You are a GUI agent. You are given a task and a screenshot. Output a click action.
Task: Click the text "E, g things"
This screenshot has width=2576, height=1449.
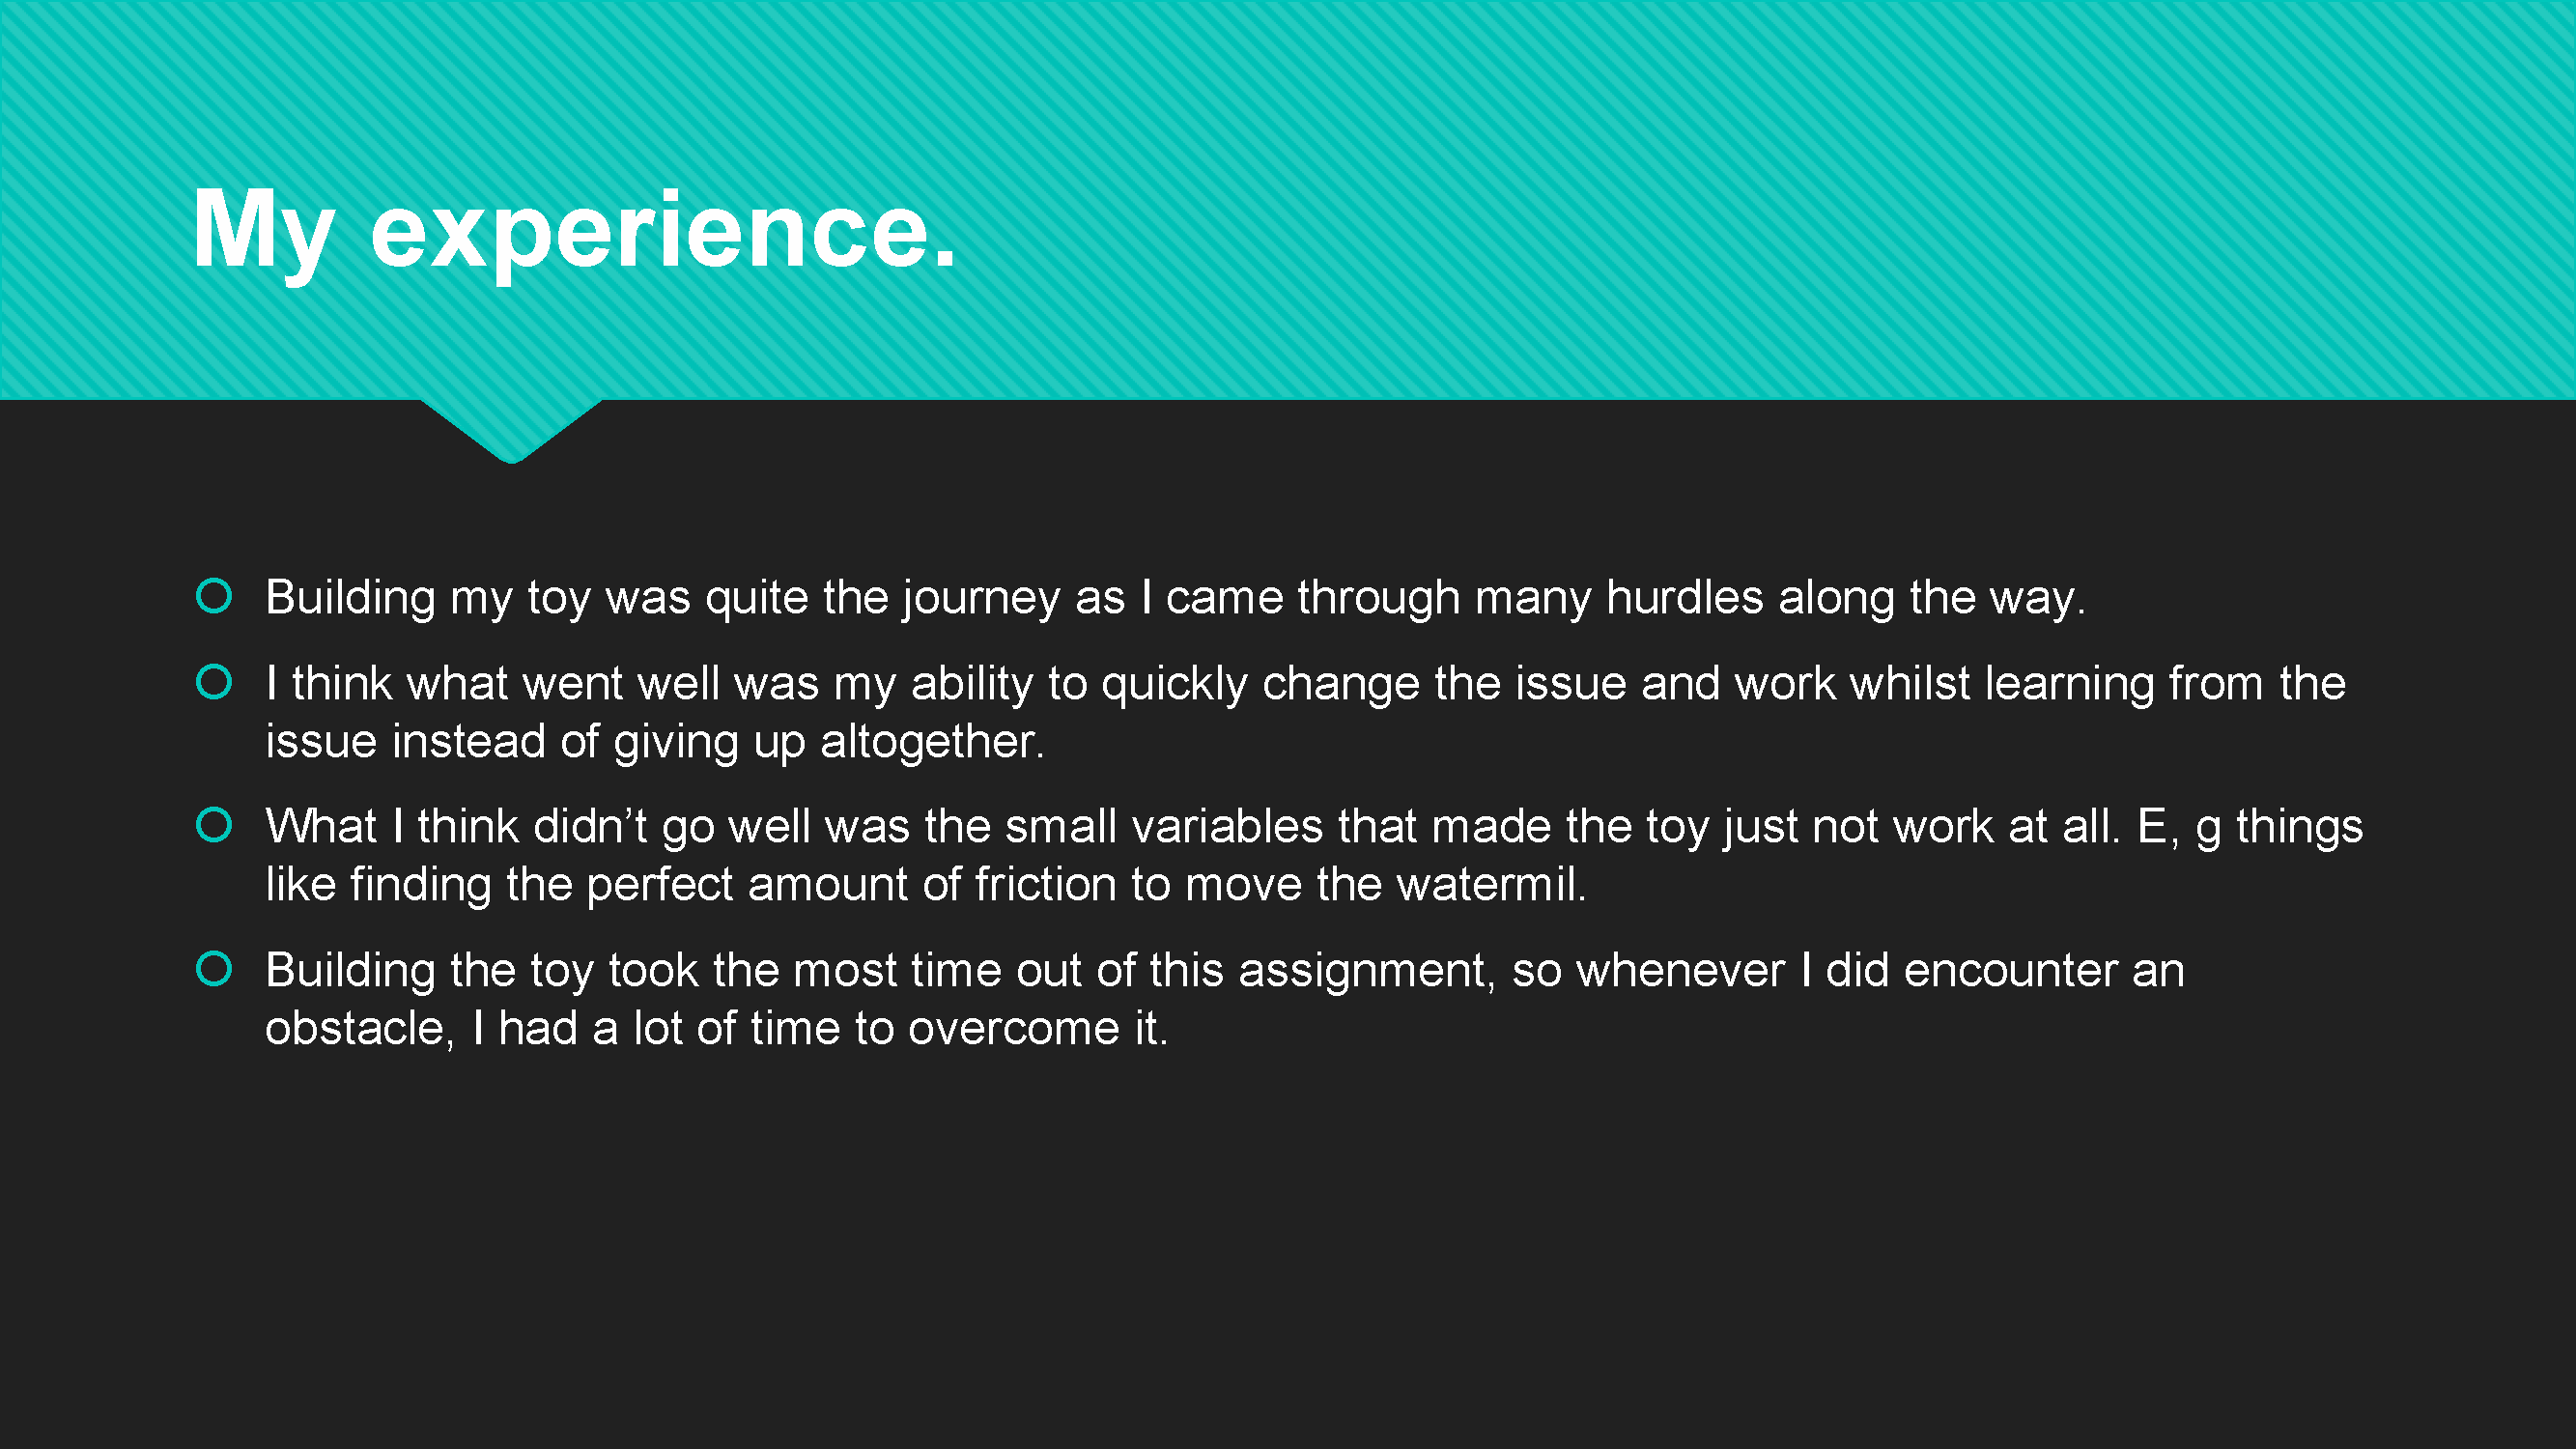(2250, 827)
